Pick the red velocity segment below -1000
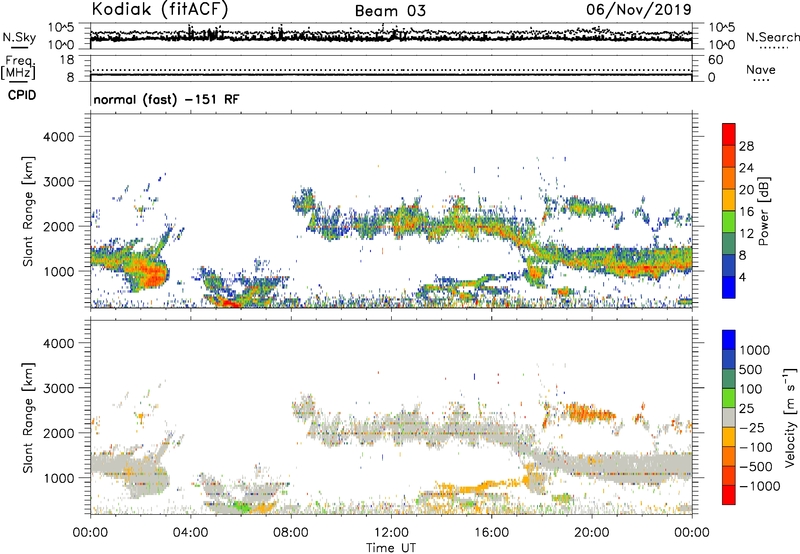The height and width of the screenshot is (554, 800). pos(729,495)
